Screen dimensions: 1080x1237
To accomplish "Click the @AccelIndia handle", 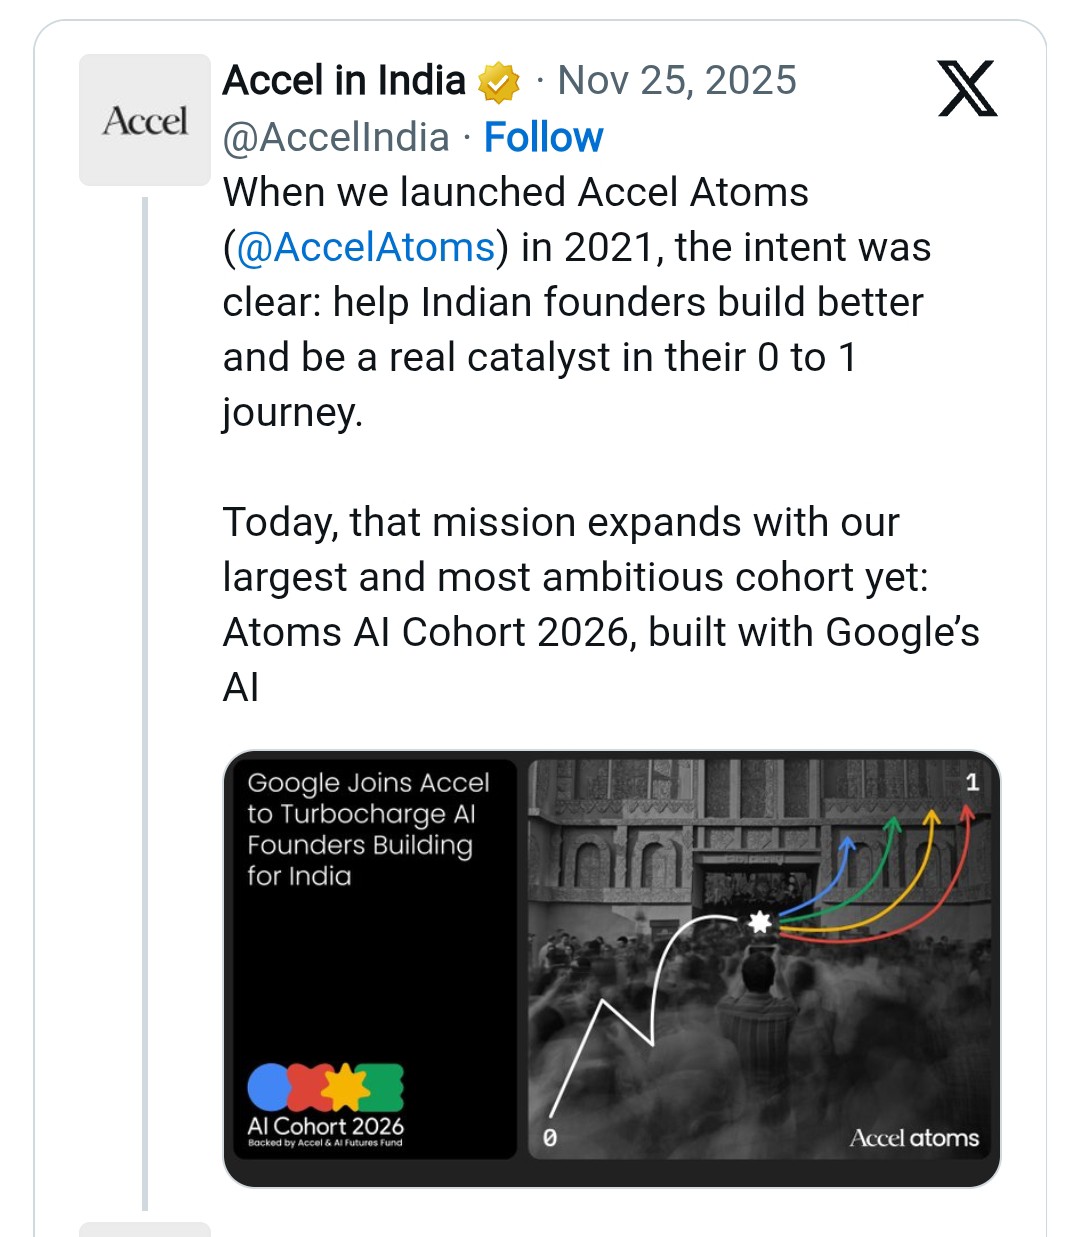I will pyautogui.click(x=336, y=137).
